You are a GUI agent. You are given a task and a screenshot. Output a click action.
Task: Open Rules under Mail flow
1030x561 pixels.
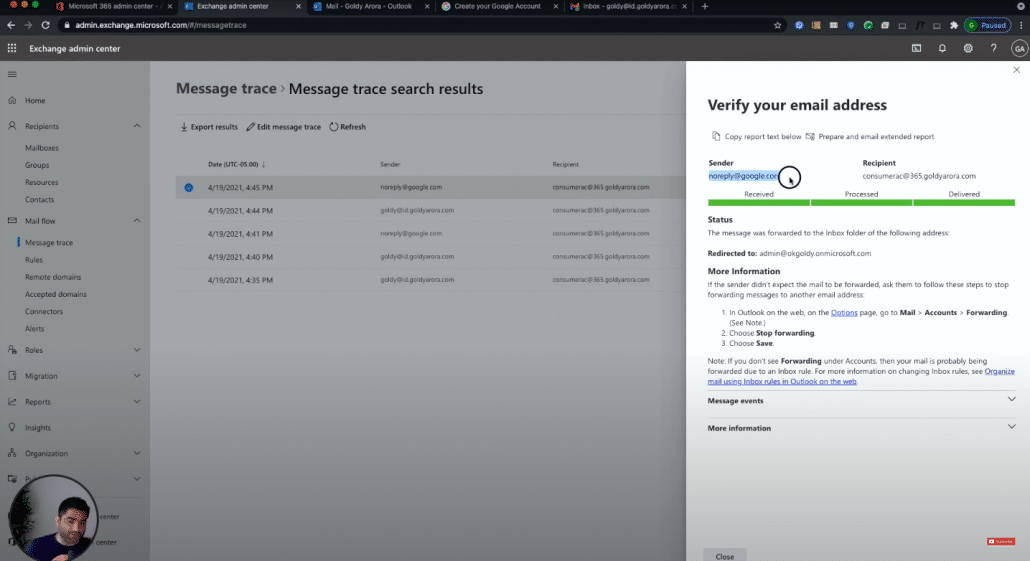[x=34, y=259]
